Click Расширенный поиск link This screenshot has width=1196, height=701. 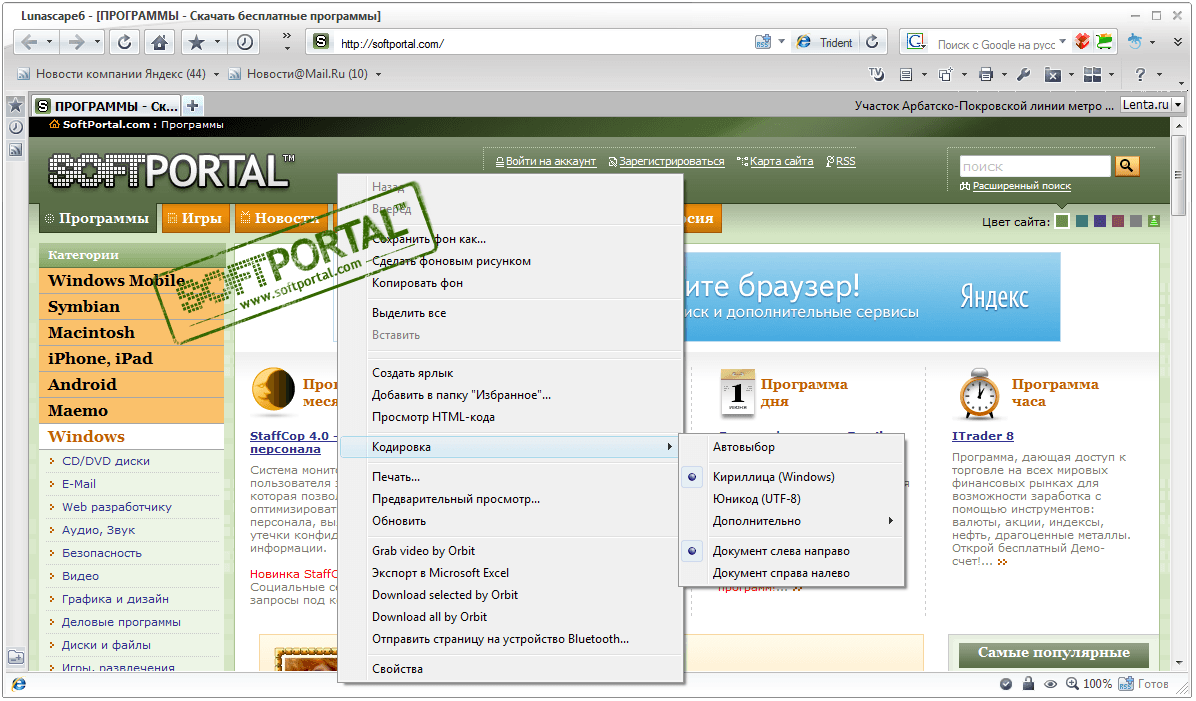[x=1021, y=185]
